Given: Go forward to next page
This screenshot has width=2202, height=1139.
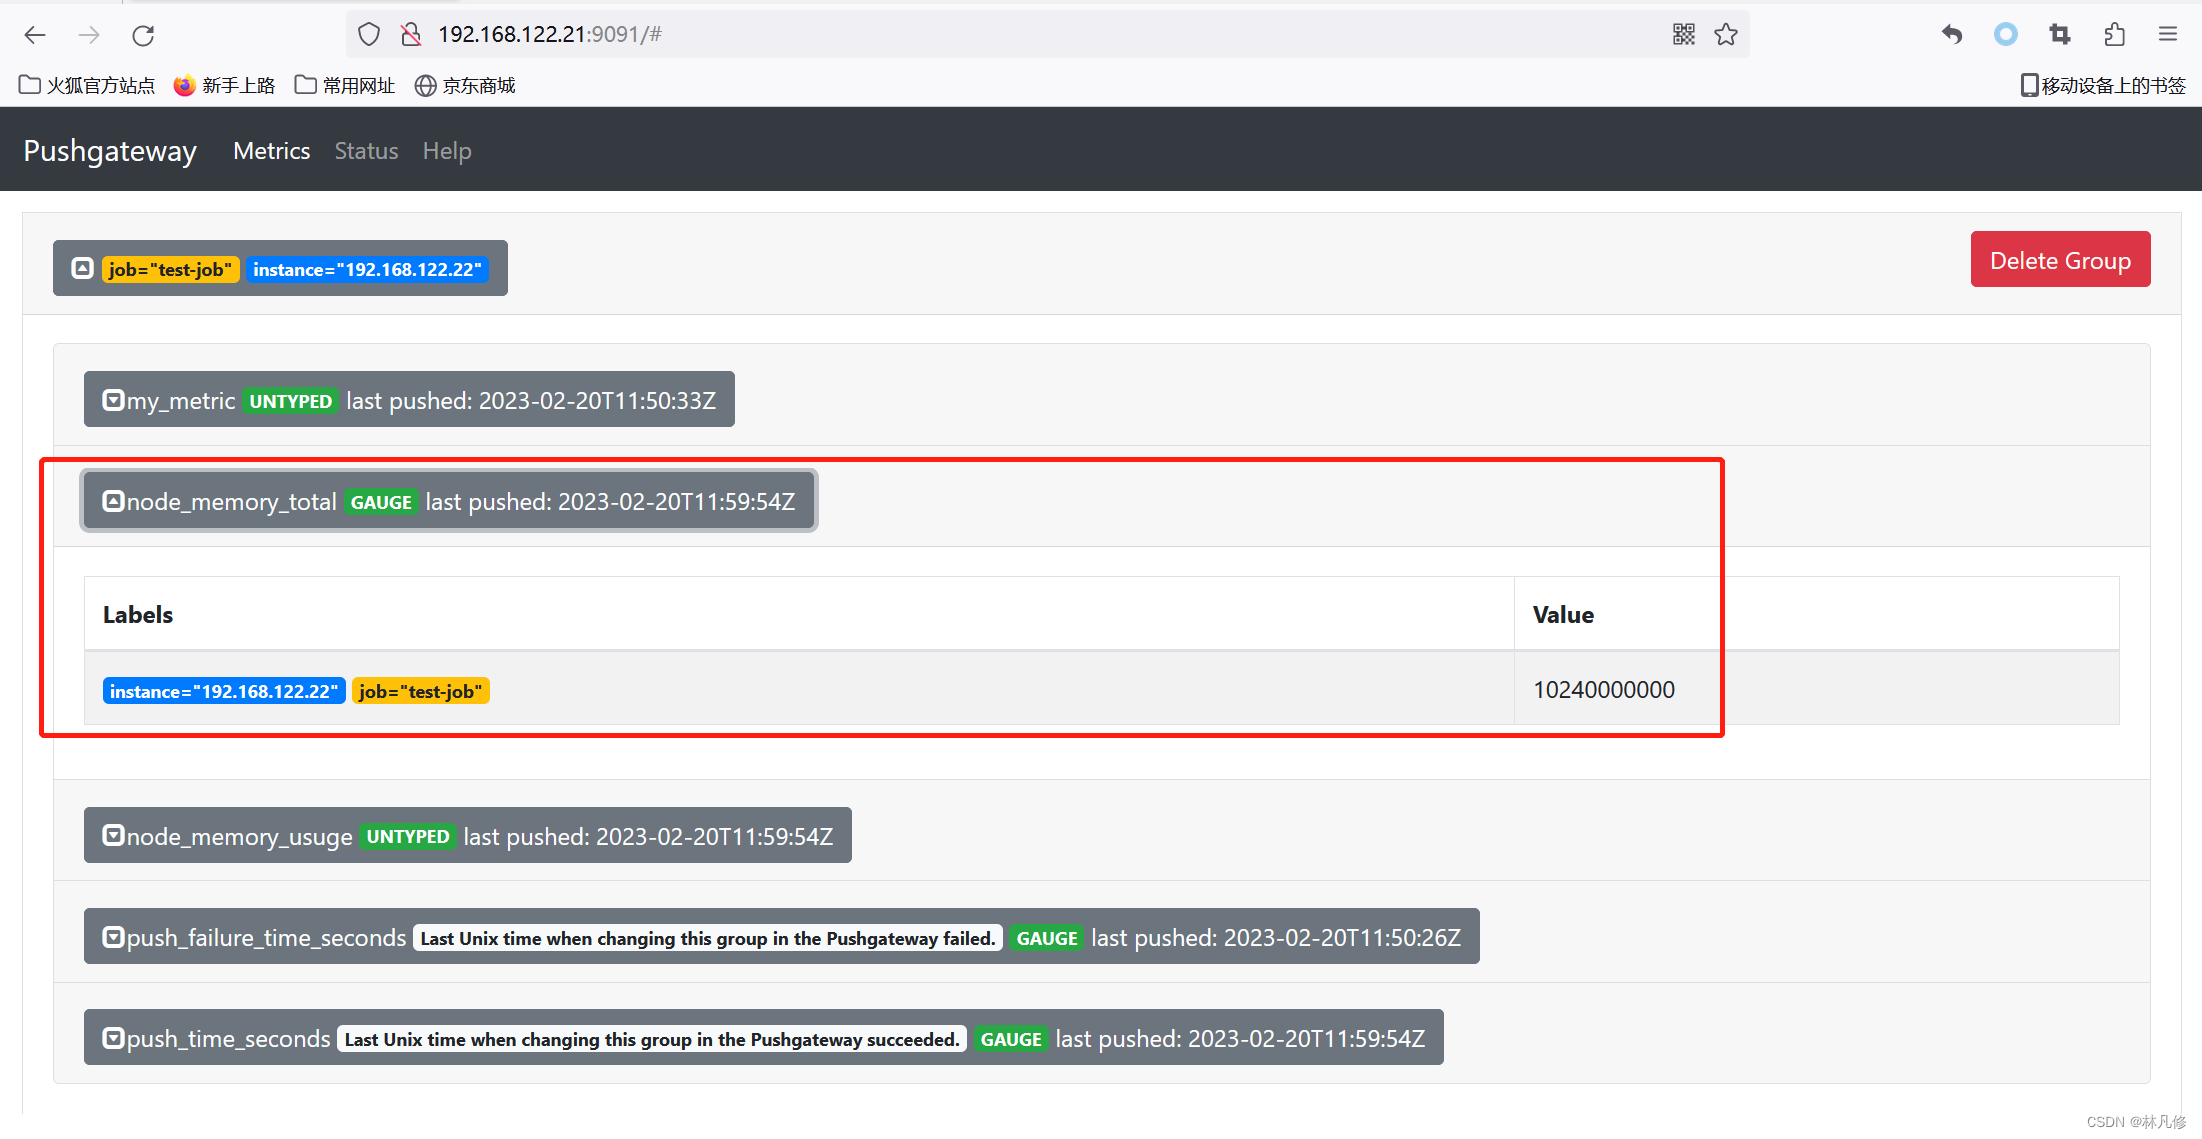Looking at the screenshot, I should click(89, 35).
